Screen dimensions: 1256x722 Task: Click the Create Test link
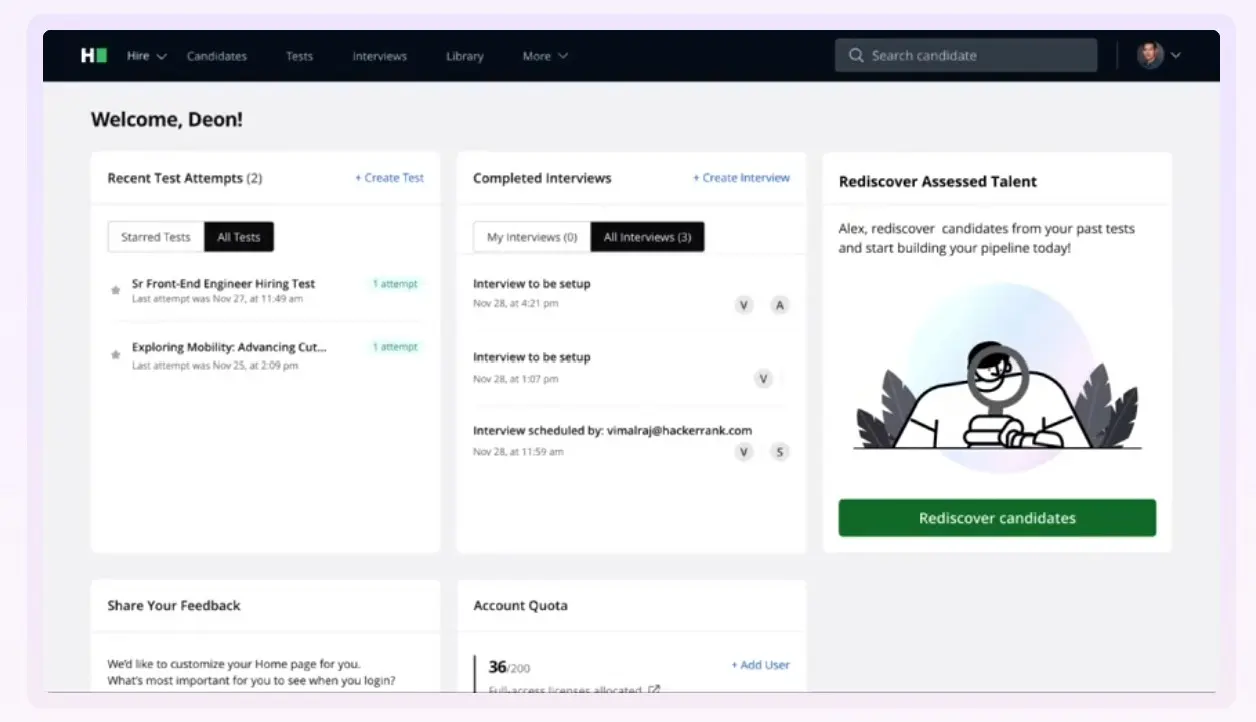[390, 178]
